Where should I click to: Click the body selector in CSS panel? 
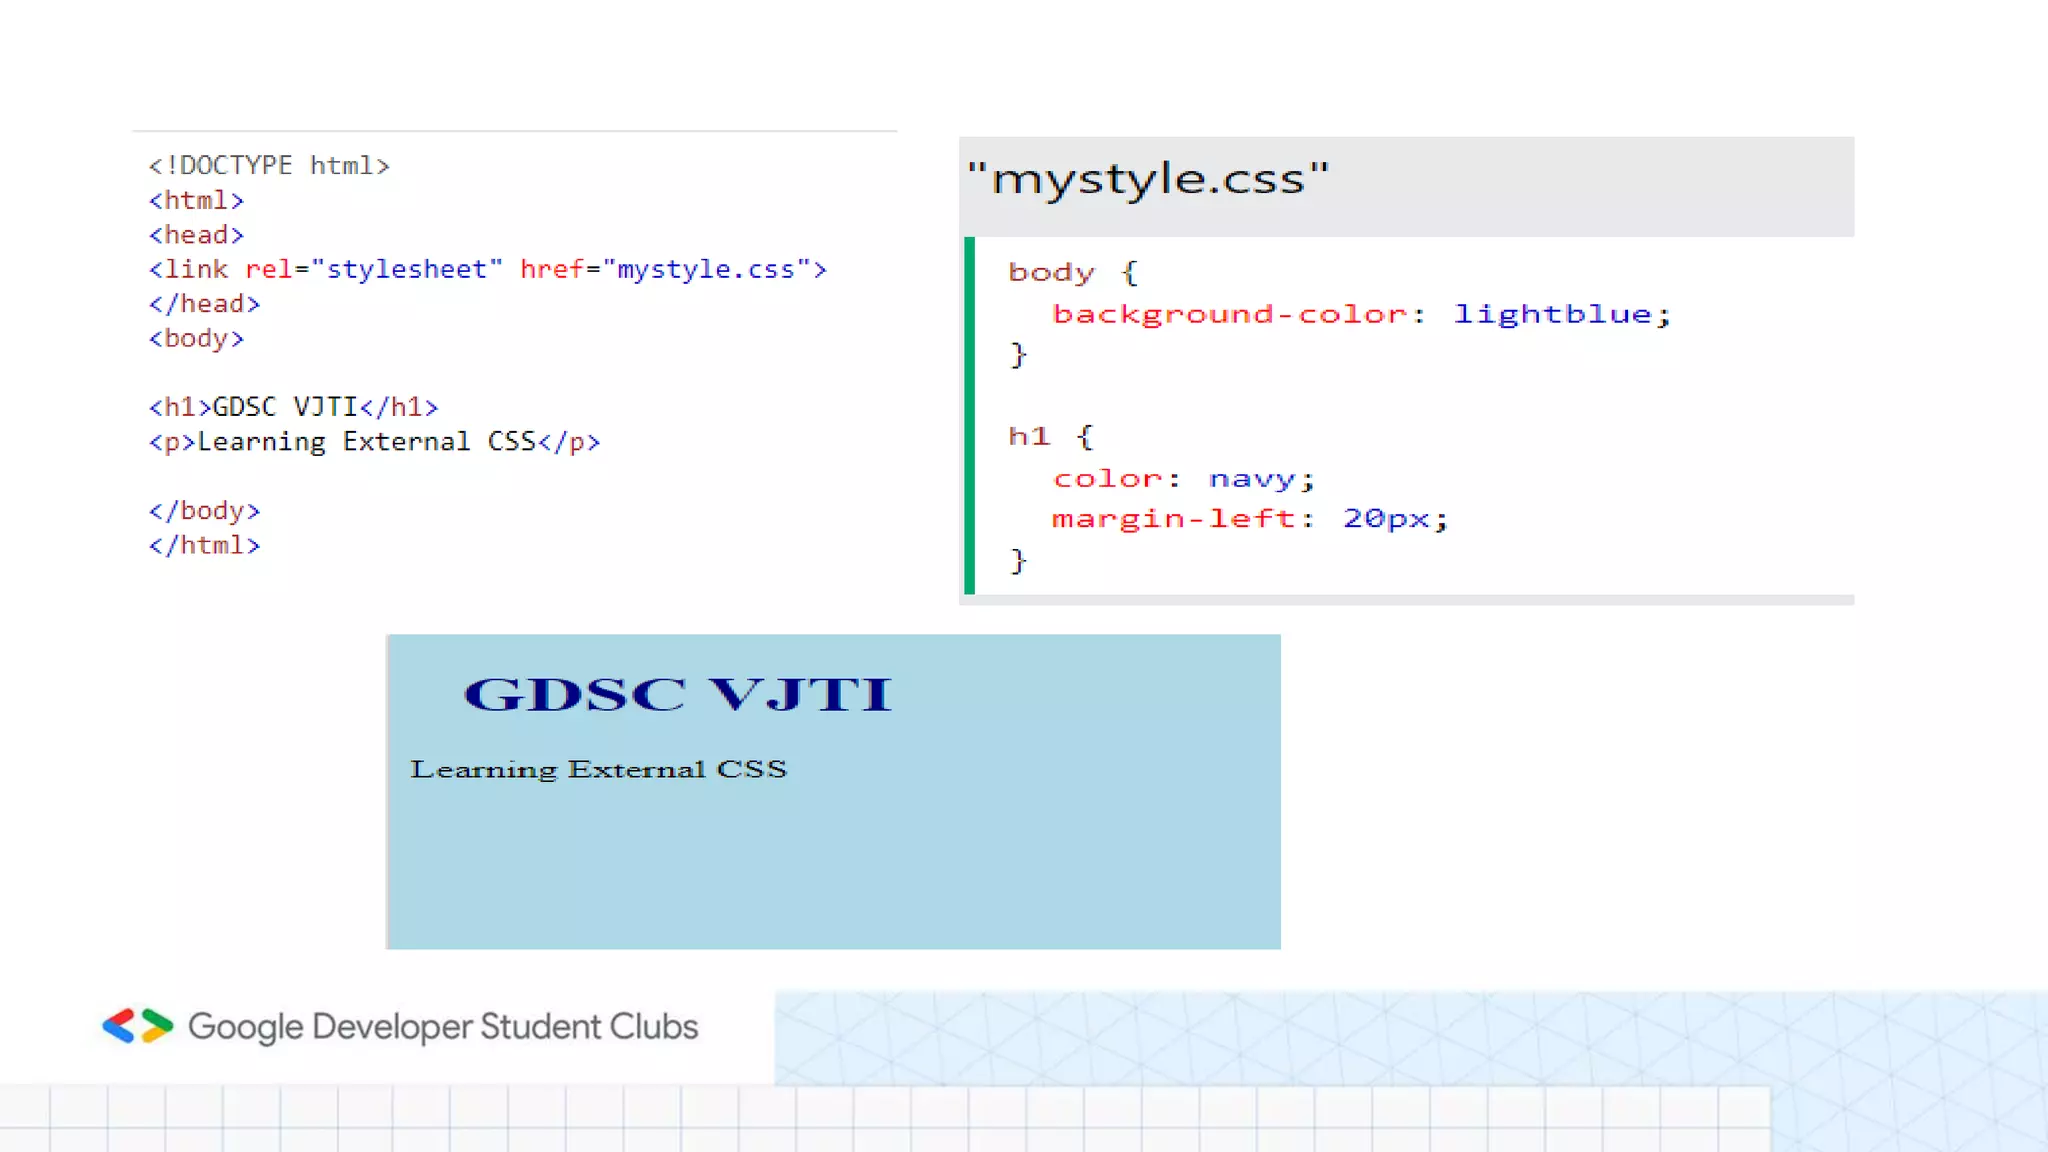(x=1051, y=272)
